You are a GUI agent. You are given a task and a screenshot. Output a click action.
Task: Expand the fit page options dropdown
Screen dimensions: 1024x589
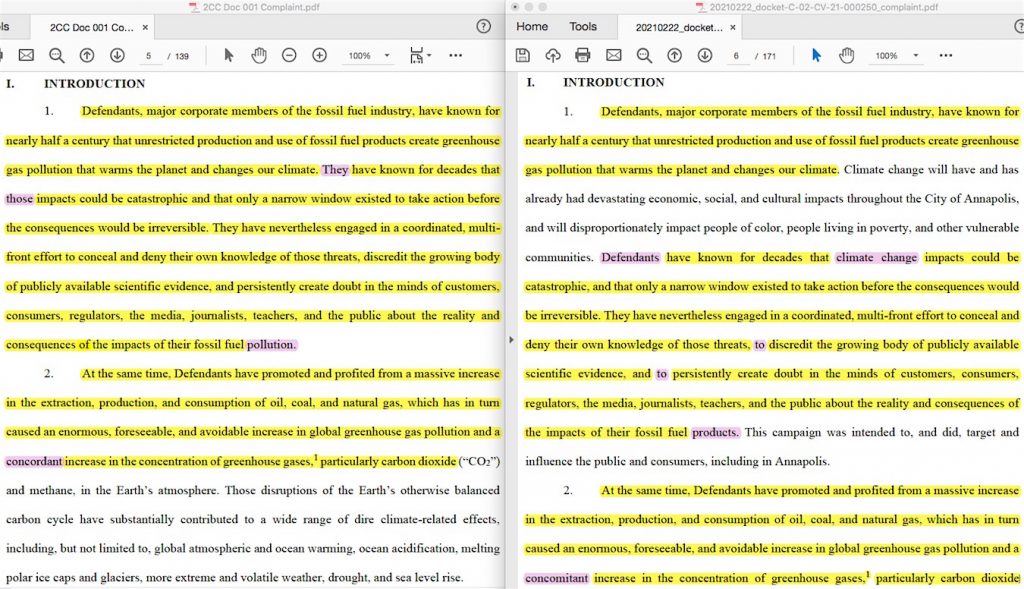[x=430, y=55]
